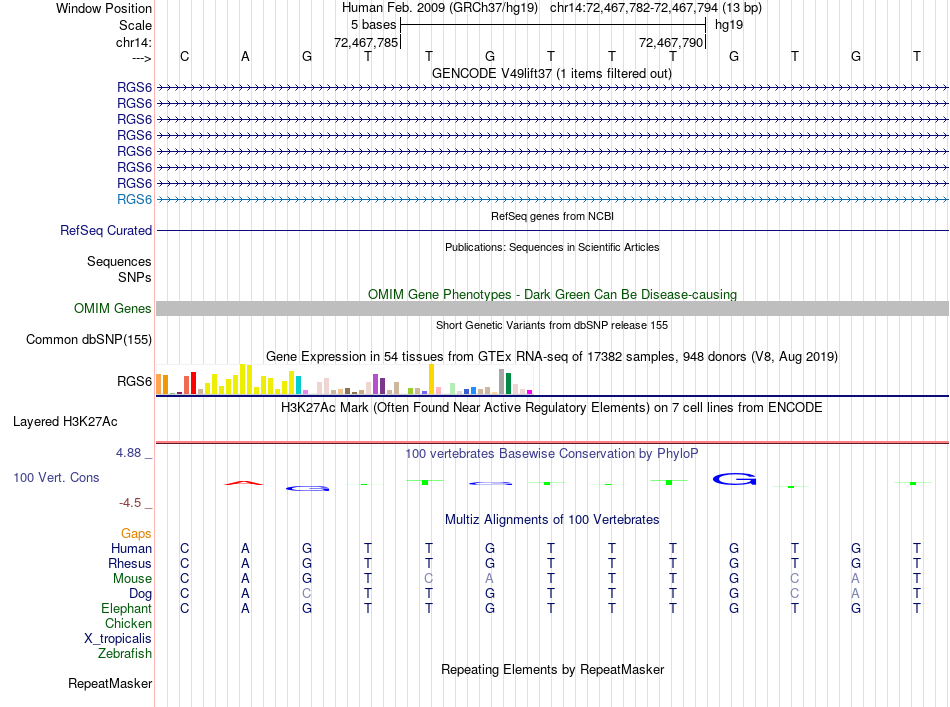The width and height of the screenshot is (950, 707).
Task: Open Publications: Sequences in Scientific Articles title
Action: click(x=552, y=247)
